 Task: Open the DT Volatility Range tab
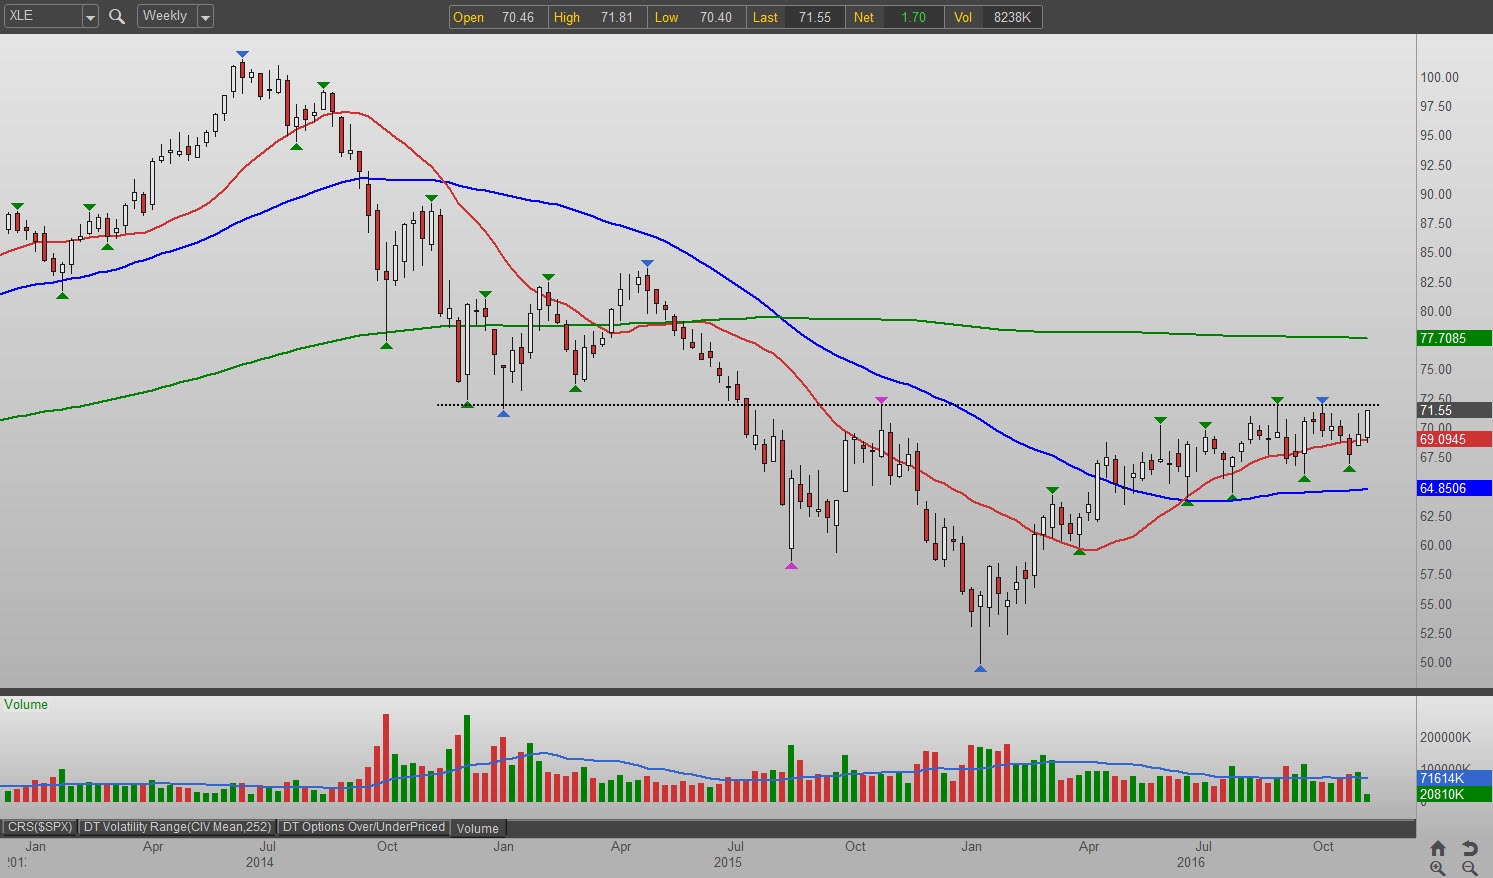pos(177,827)
